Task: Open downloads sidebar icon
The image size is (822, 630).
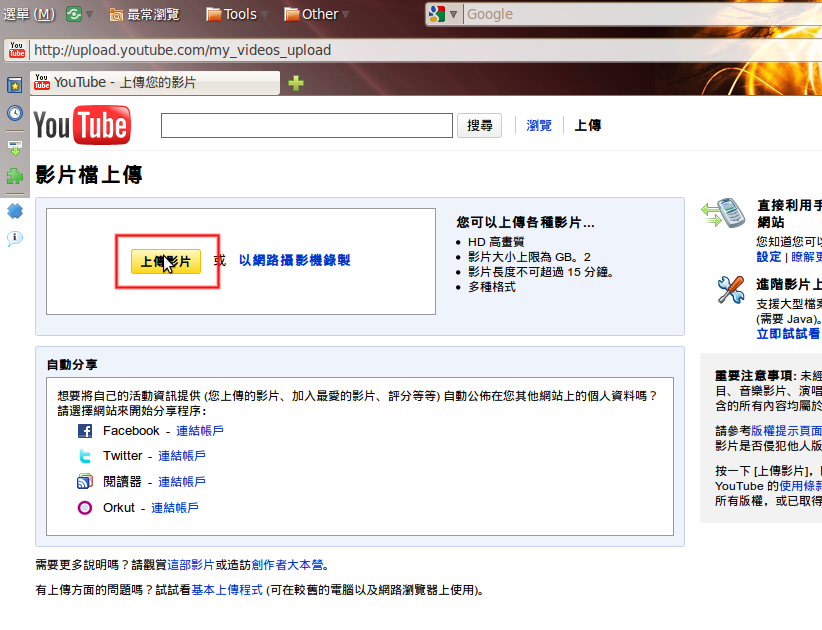Action: click(x=15, y=148)
